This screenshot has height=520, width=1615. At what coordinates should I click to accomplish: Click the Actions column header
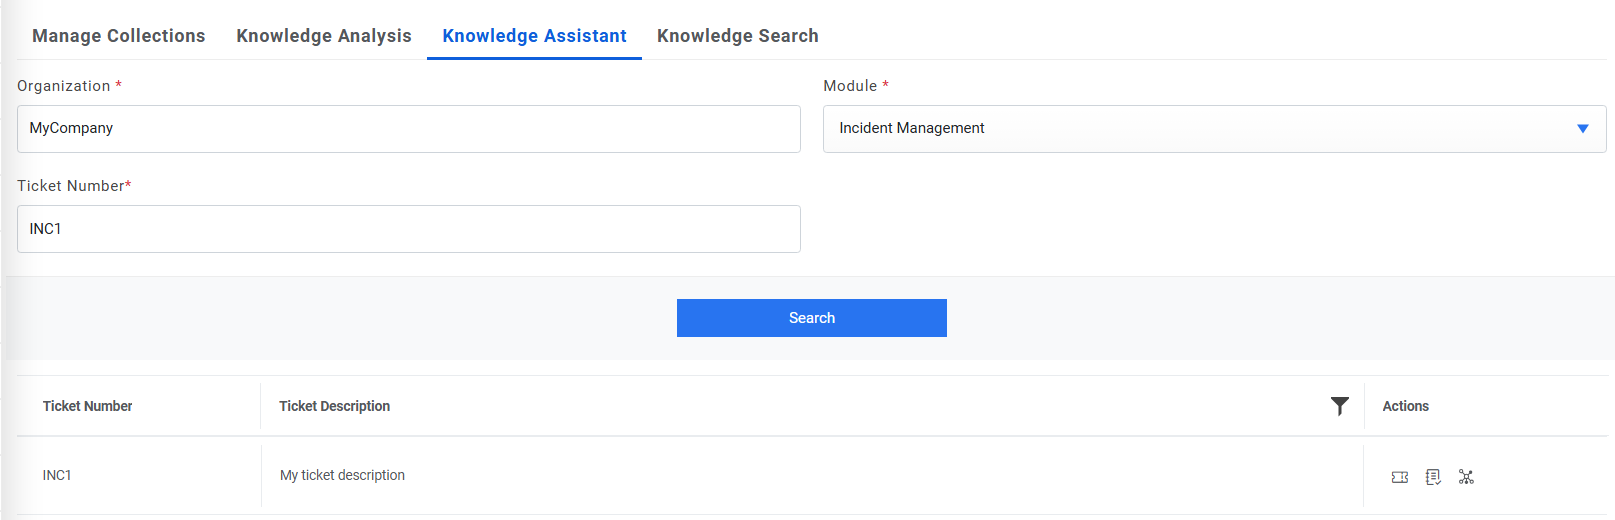(1405, 406)
